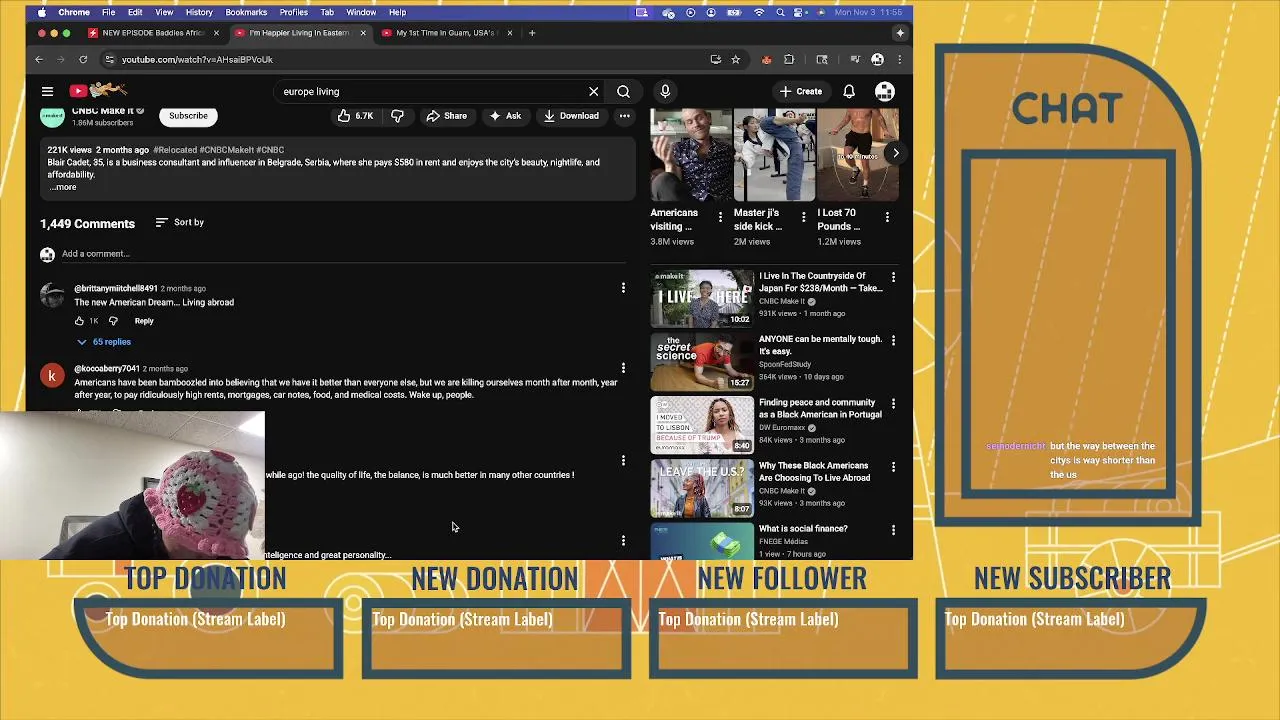The height and width of the screenshot is (720, 1280).
Task: Open the #Relocated hashtag link
Action: [x=175, y=150]
